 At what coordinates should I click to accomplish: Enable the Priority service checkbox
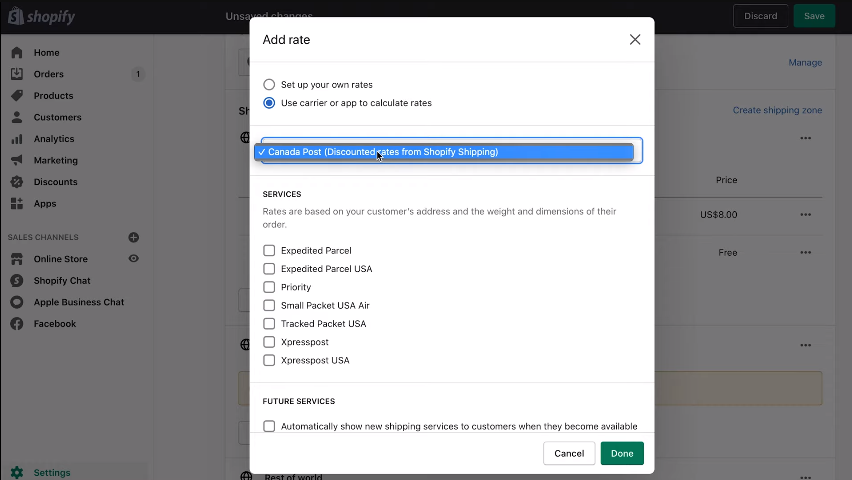[269, 287]
